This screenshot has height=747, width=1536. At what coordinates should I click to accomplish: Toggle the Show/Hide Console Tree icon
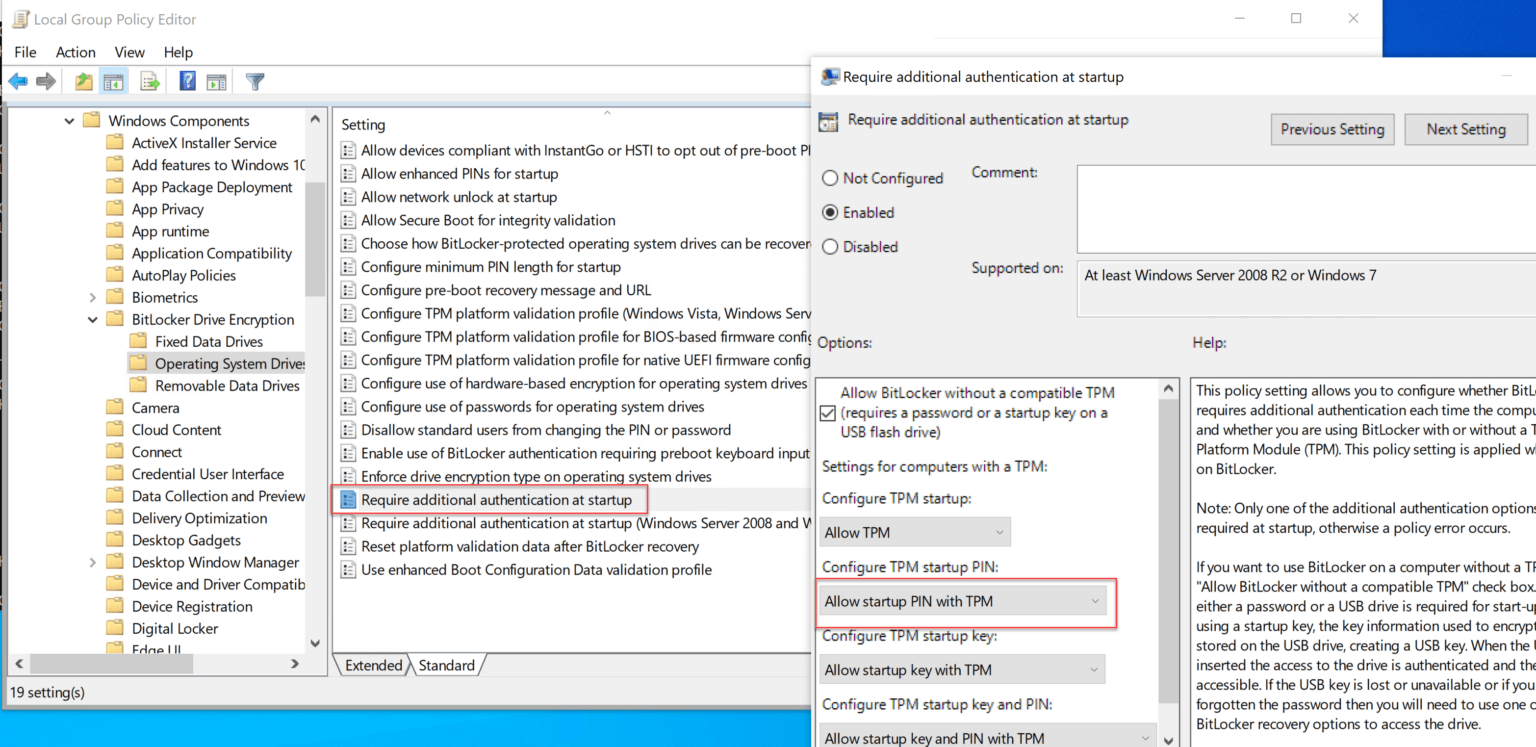113,81
